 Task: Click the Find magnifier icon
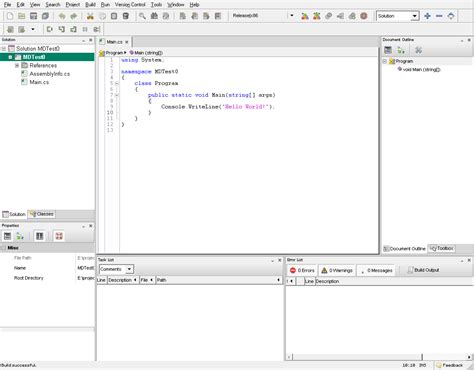142,16
